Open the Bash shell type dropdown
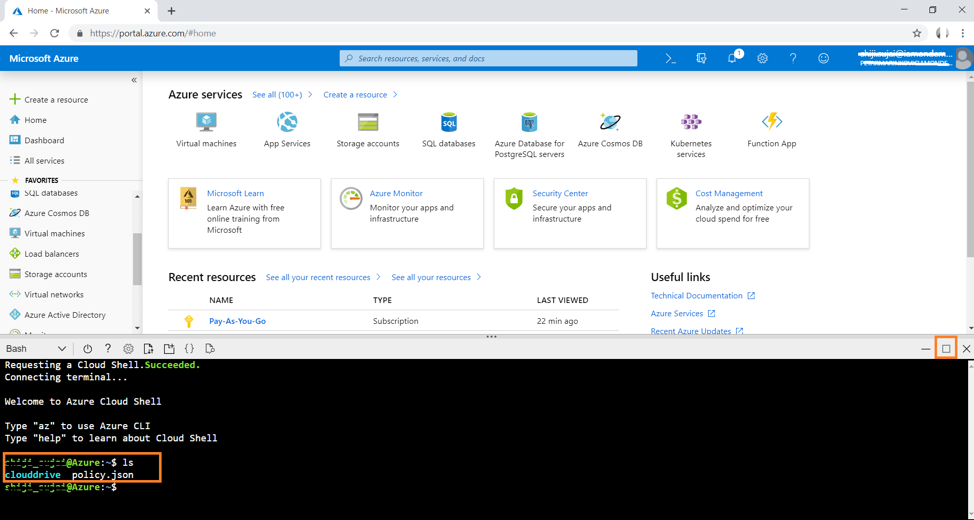974x520 pixels. coord(35,349)
